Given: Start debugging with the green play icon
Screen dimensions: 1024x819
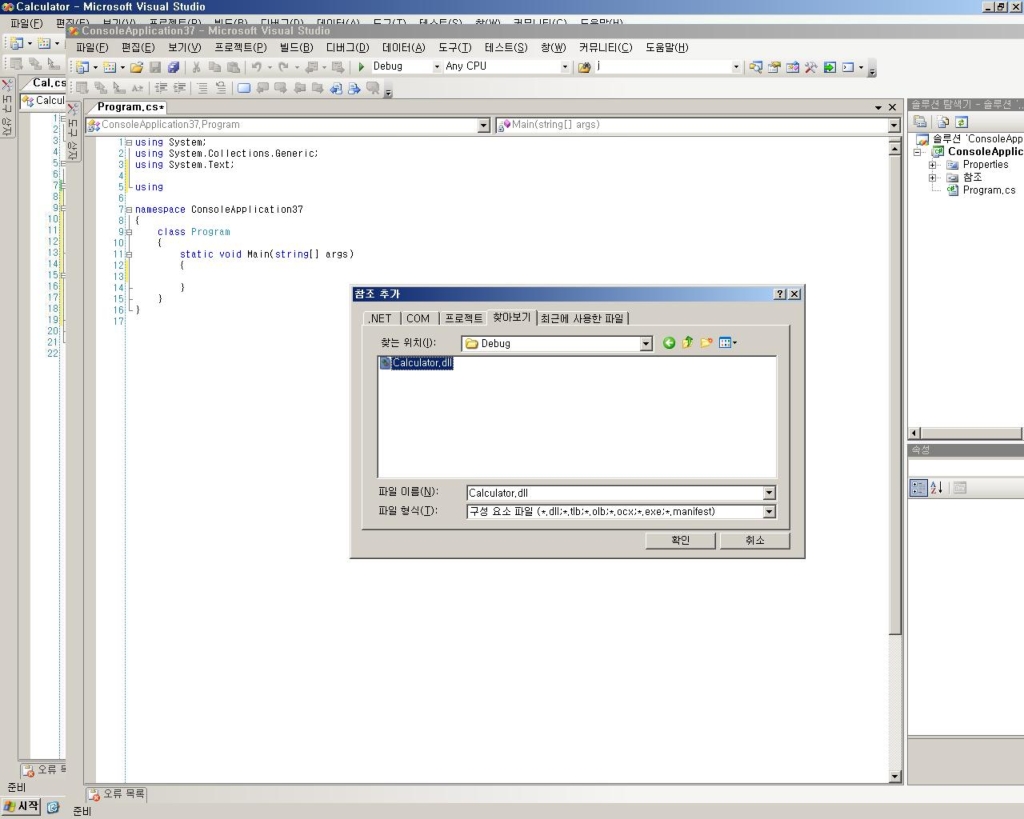Looking at the screenshot, I should pyautogui.click(x=361, y=67).
